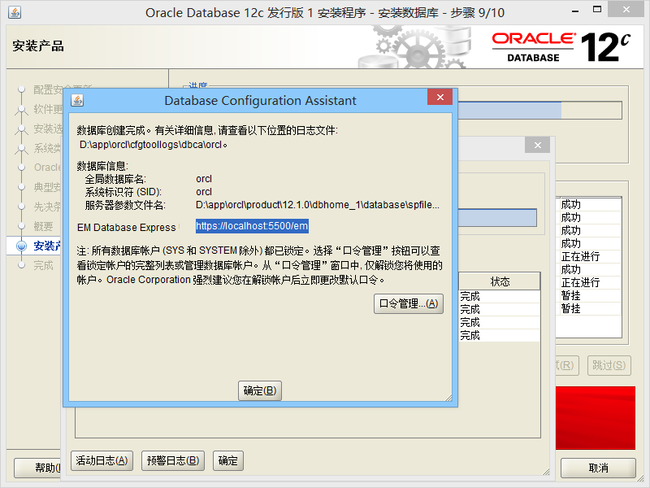Click the EM Database Express label
The image size is (650, 488).
[x=126, y=228]
